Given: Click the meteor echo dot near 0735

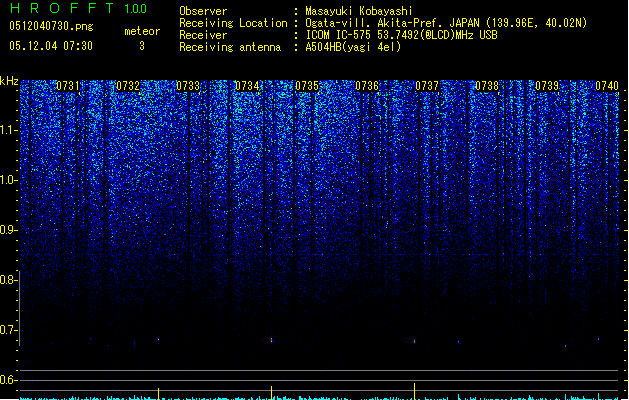Looking at the screenshot, I should [272, 341].
